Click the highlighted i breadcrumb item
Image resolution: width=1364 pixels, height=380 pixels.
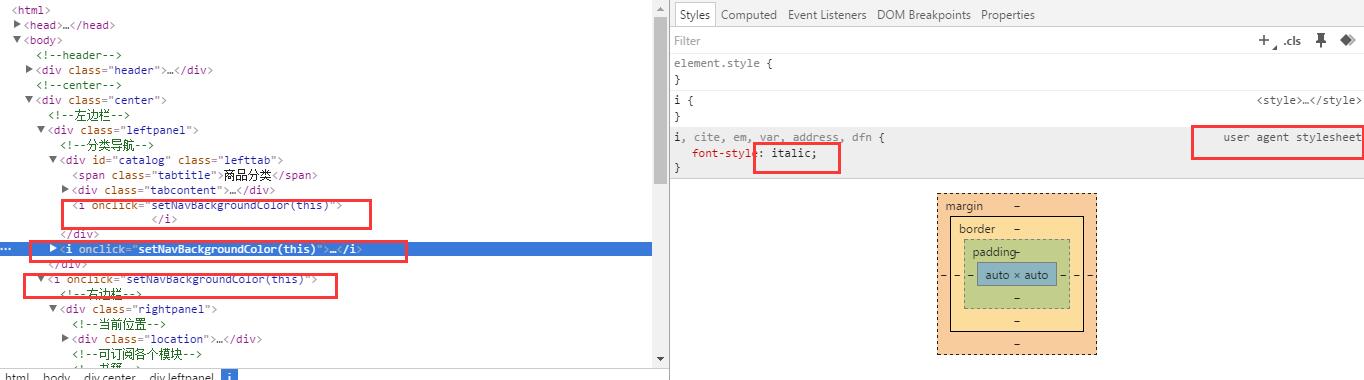coord(229,376)
